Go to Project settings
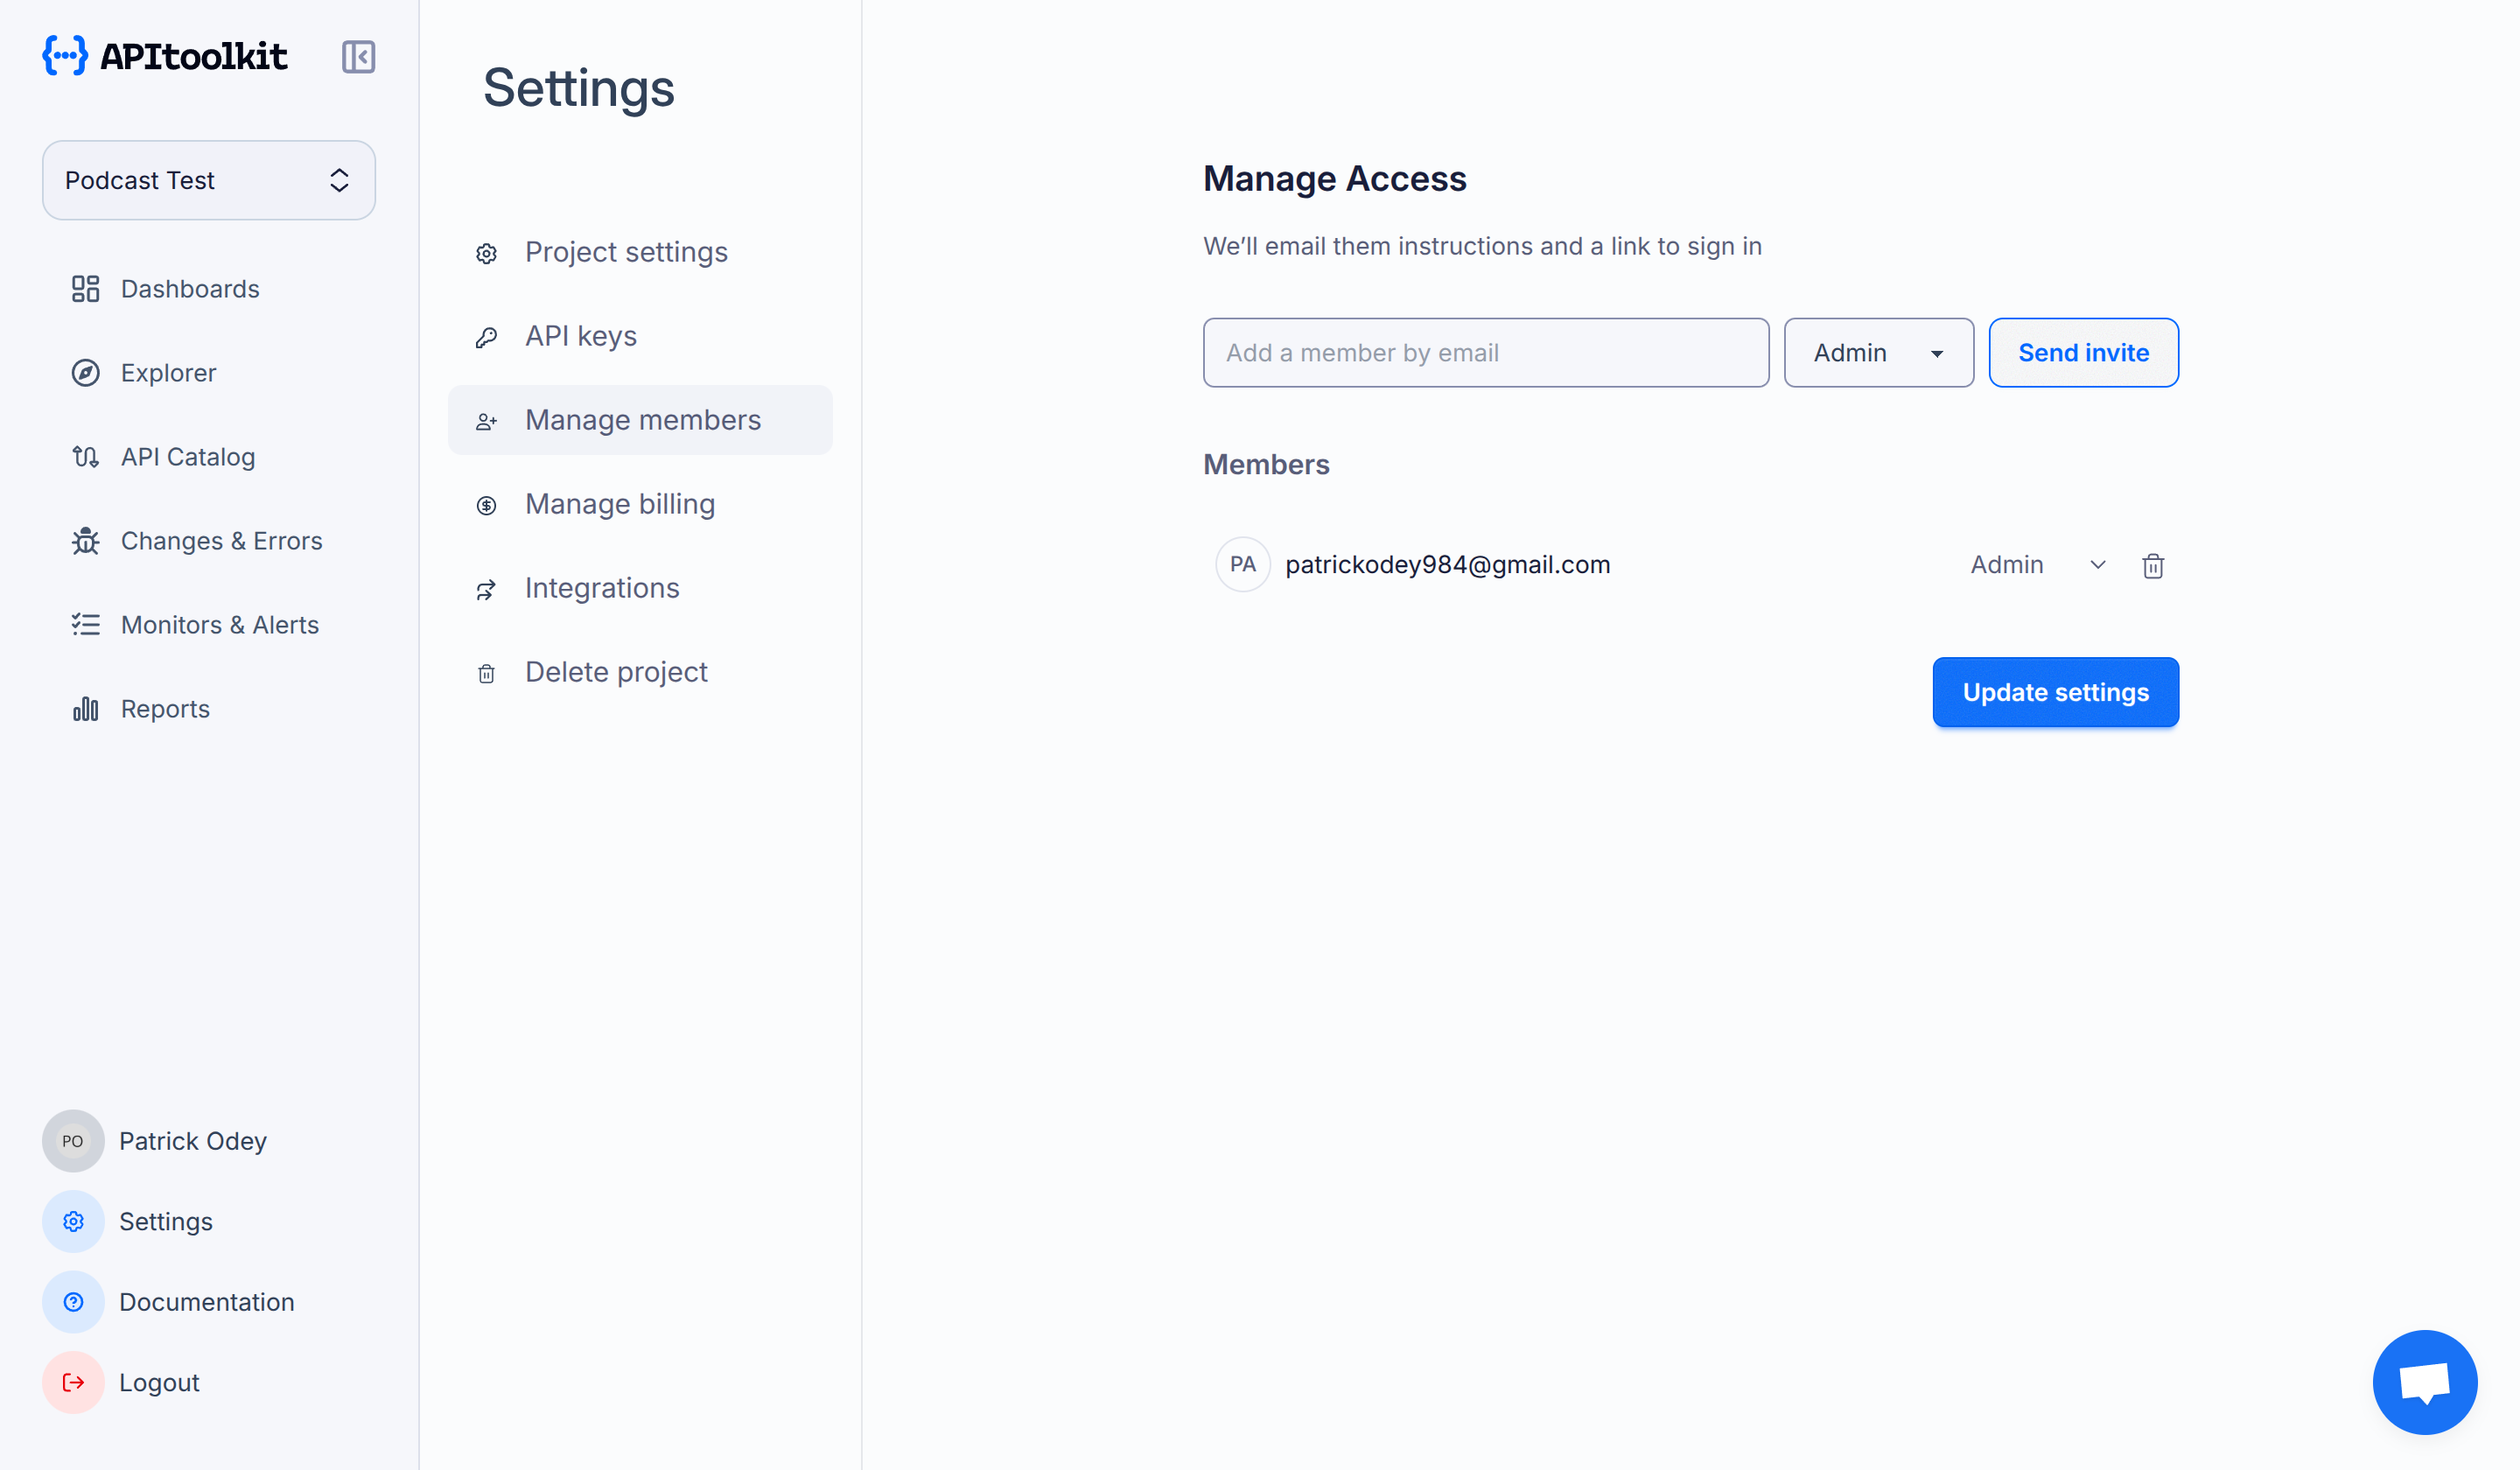This screenshot has width=2520, height=1470. click(x=626, y=251)
